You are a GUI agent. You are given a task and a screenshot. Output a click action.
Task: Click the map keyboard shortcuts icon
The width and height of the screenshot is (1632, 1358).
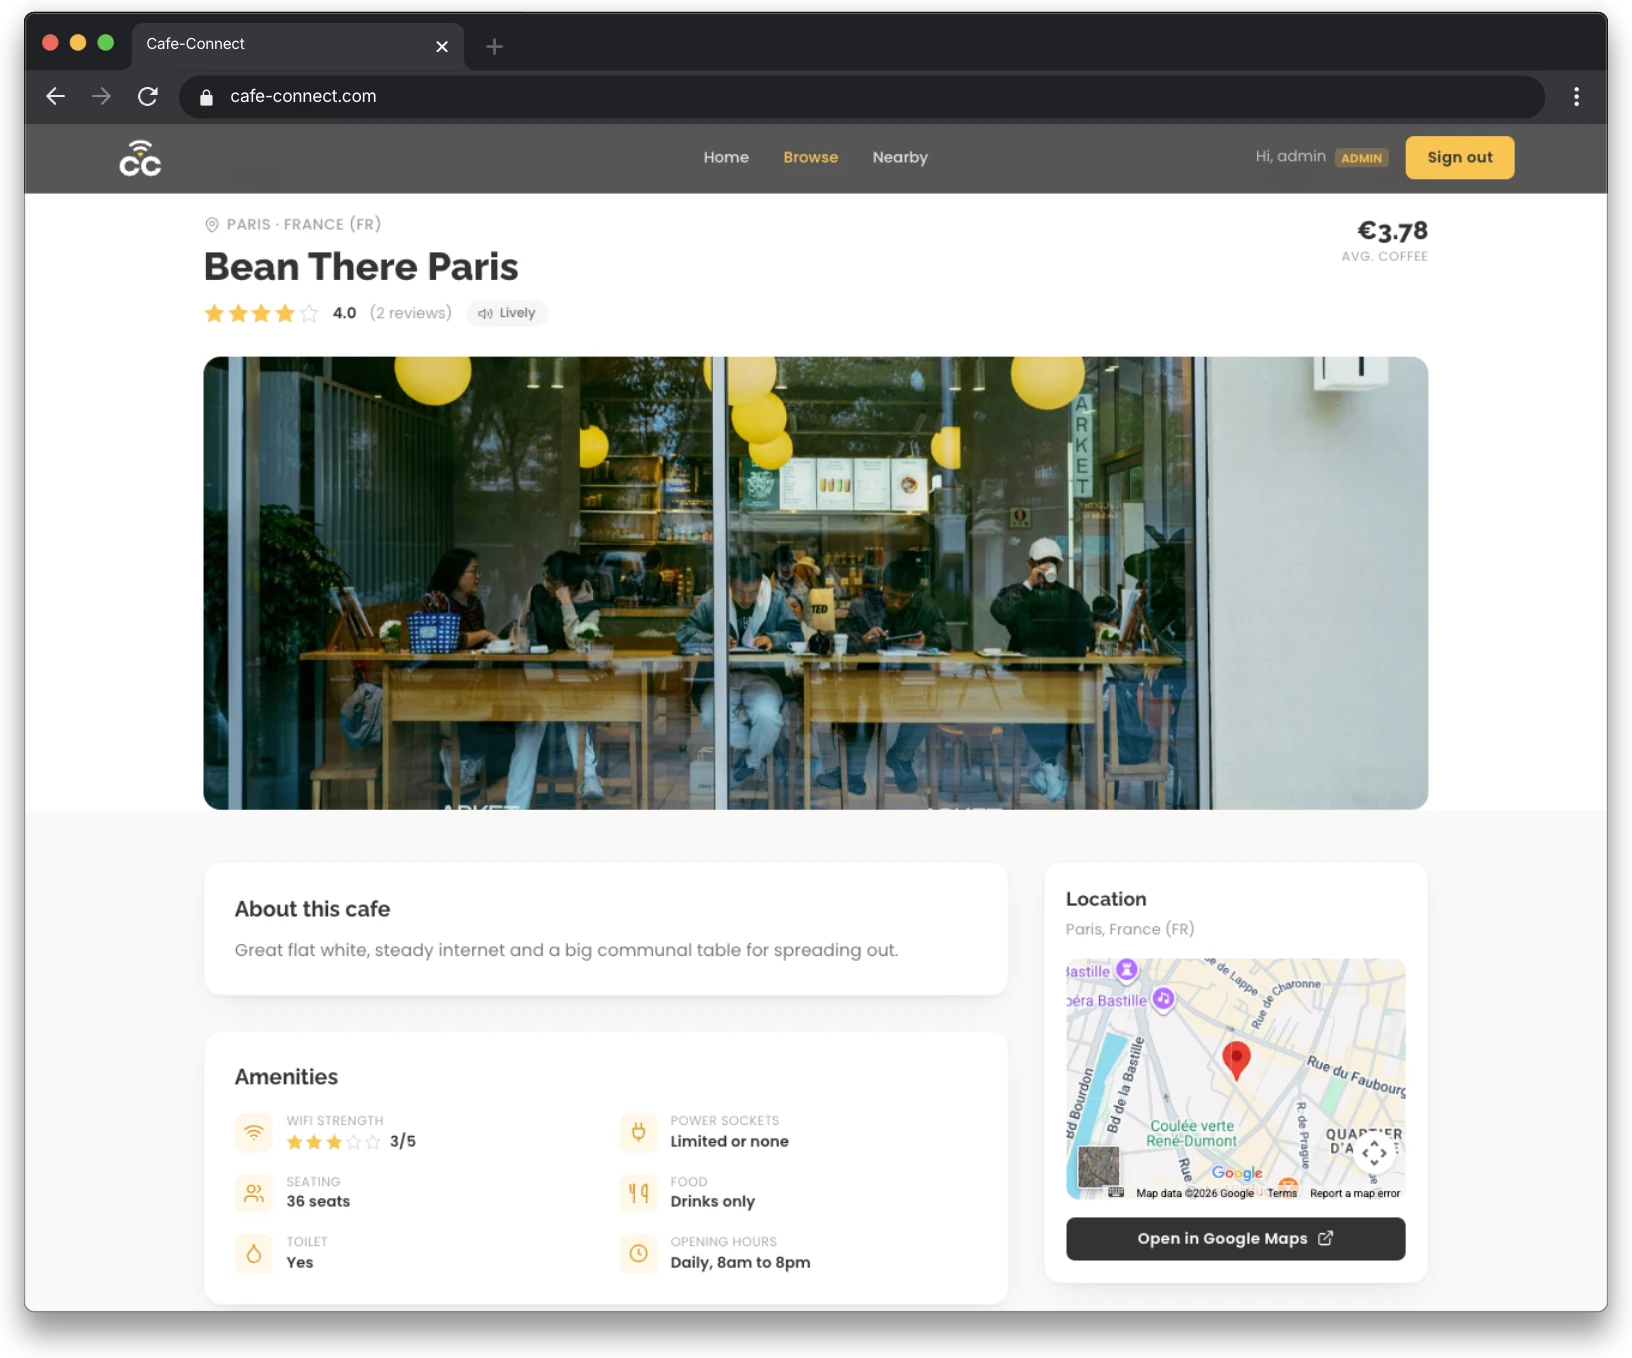click(1116, 1192)
